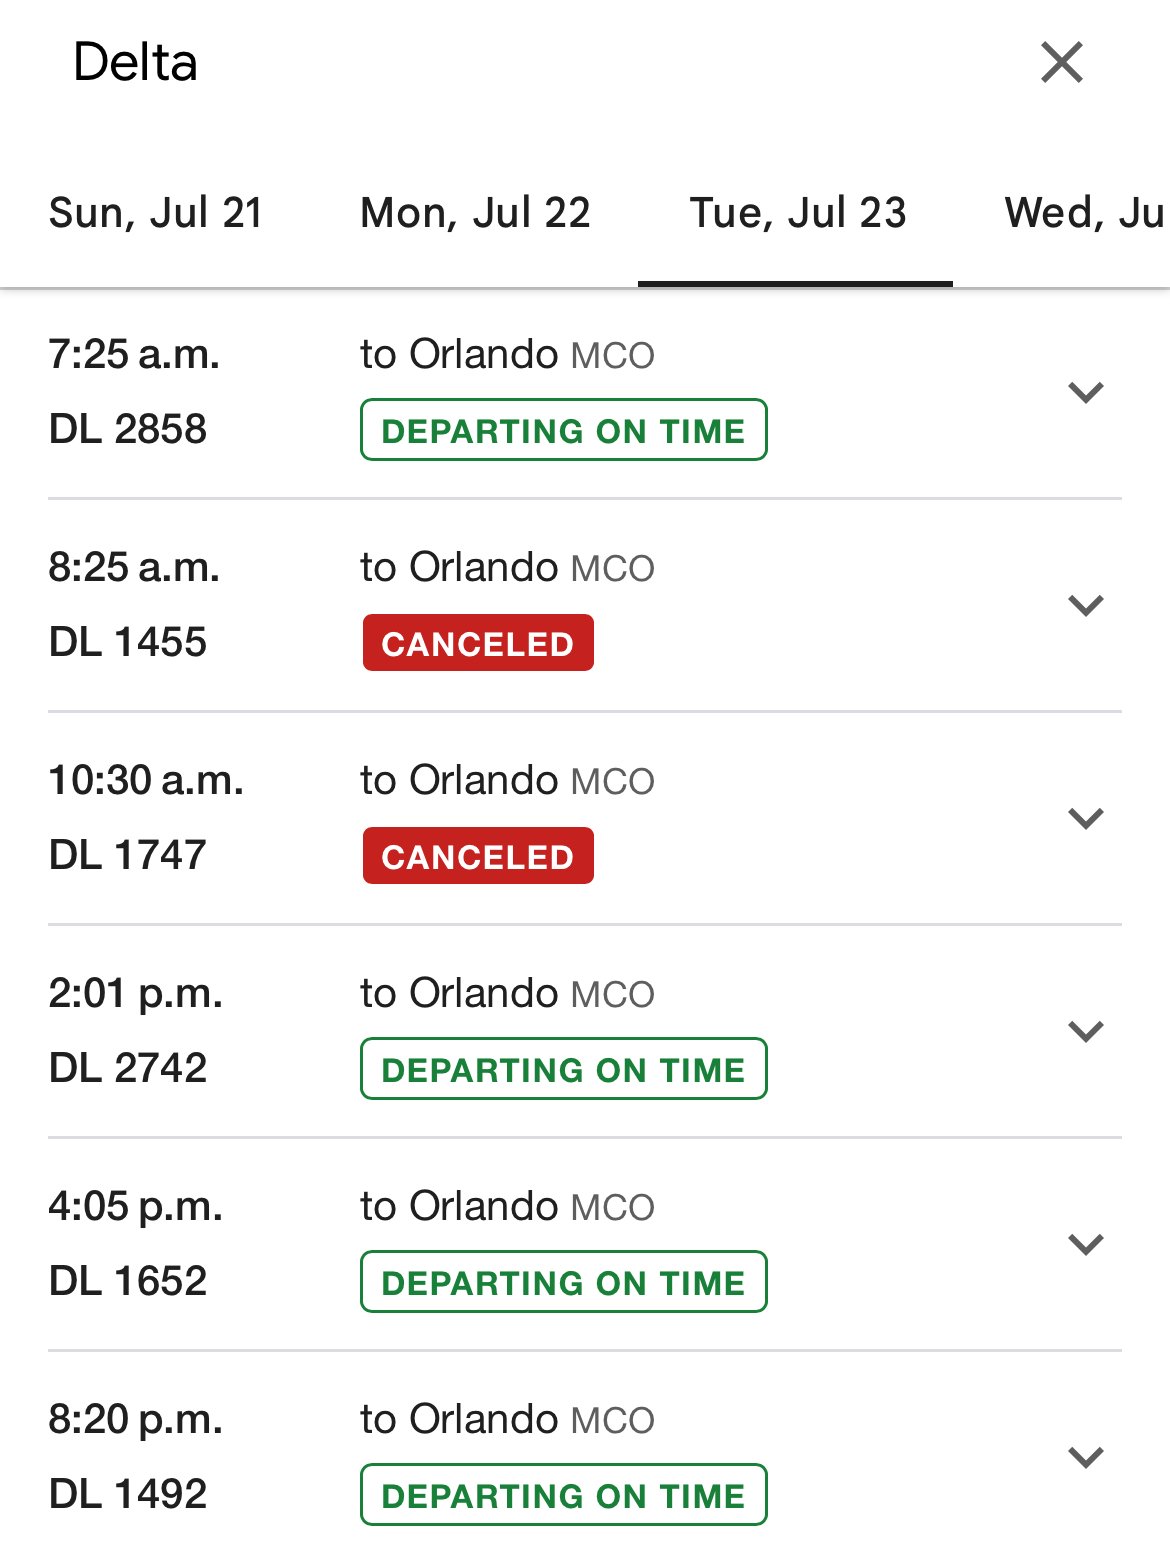The width and height of the screenshot is (1170, 1562).
Task: Click Departing On Time badge for DL 2858
Action: coord(563,430)
